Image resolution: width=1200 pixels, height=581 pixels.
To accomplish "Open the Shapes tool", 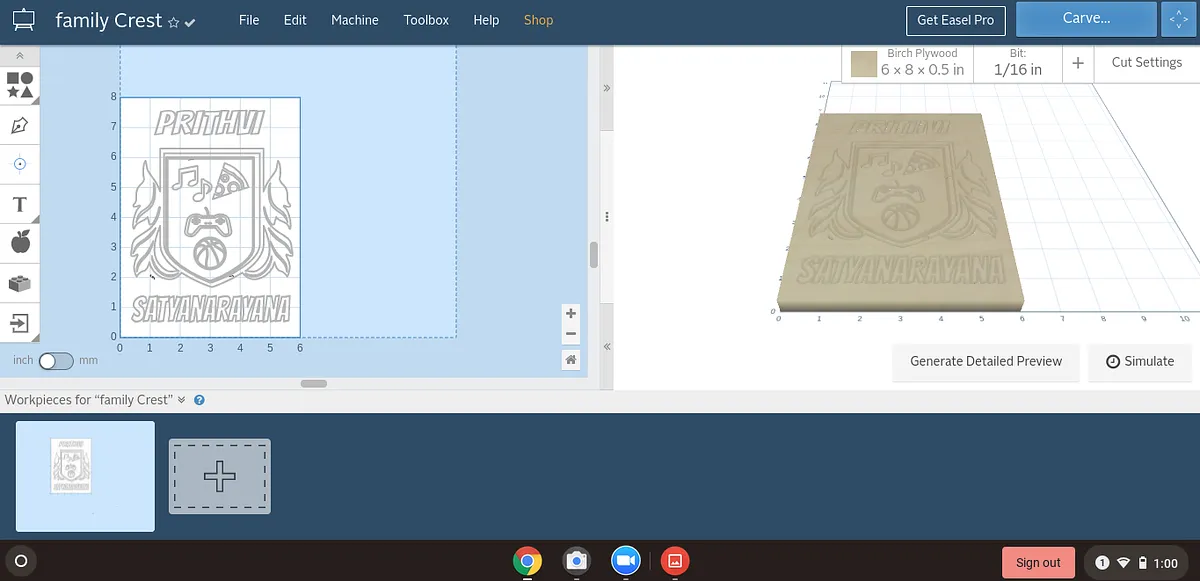I will 19,85.
